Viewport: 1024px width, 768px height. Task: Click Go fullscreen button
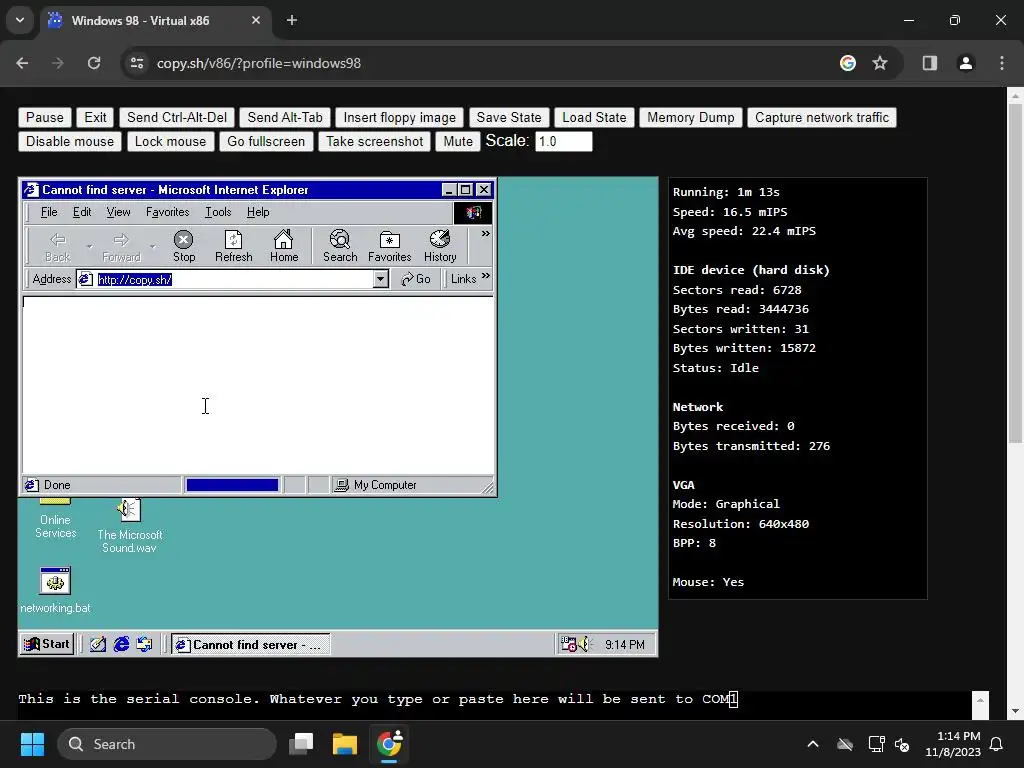click(266, 141)
